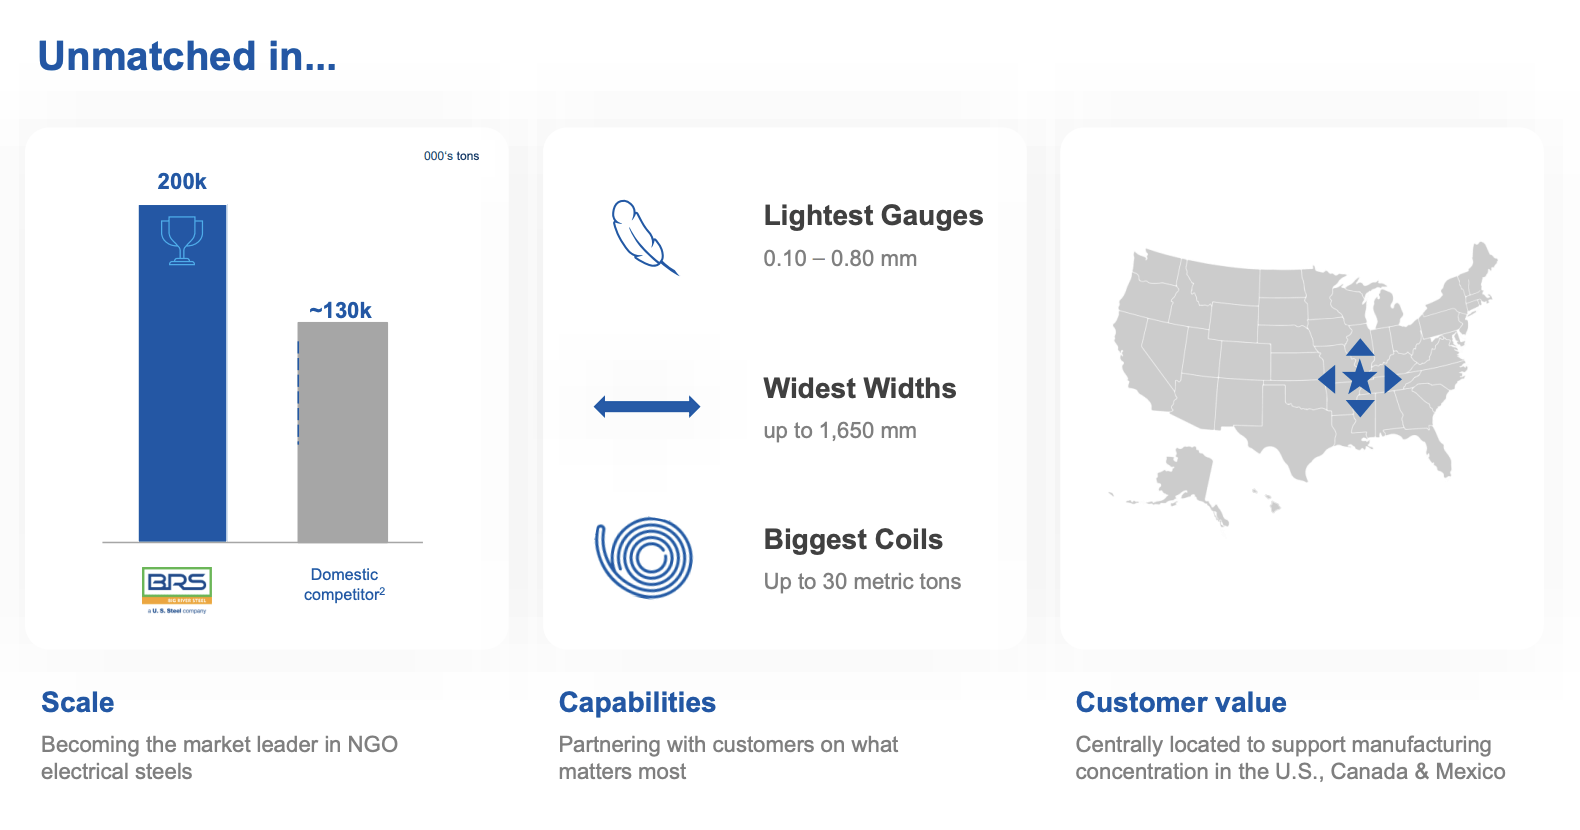Screen dimensions: 1580x830
Task: Click the Widest Widths title
Action: click(x=859, y=388)
